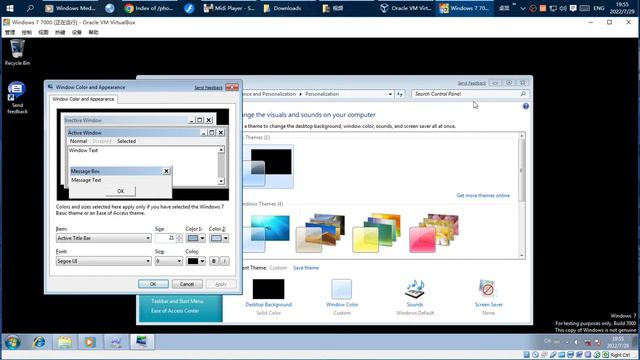Image resolution: width=640 pixels, height=360 pixels.
Task: Toggle bold font style button
Action: (214, 261)
